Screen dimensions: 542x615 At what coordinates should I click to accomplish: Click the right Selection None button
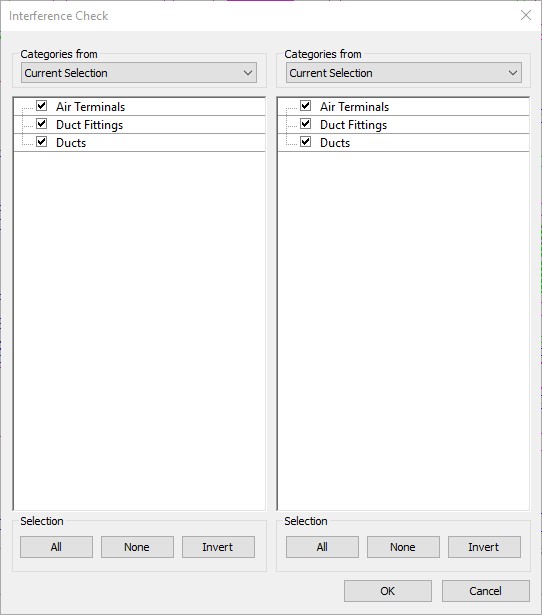point(403,547)
